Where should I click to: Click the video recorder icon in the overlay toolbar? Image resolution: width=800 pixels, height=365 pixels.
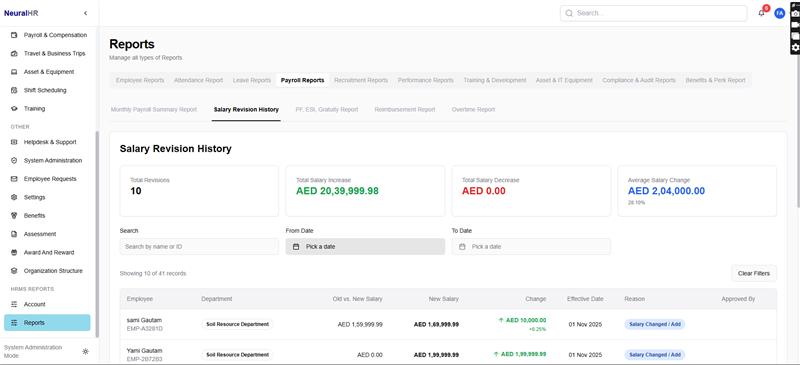(x=795, y=25)
